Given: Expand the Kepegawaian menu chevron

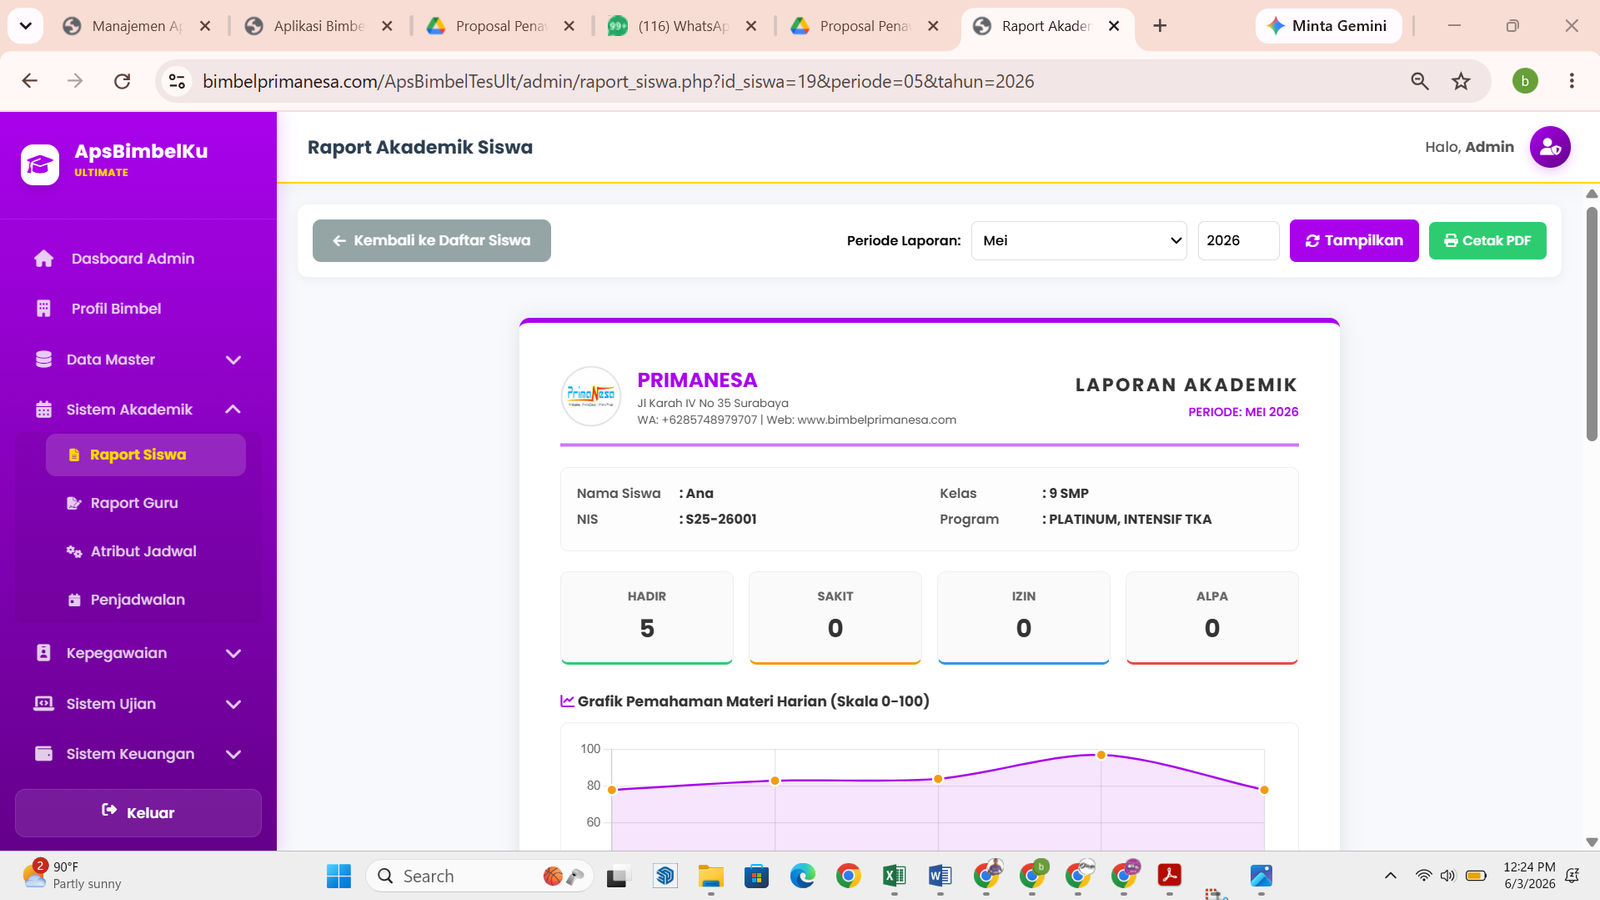Looking at the screenshot, I should (x=233, y=654).
